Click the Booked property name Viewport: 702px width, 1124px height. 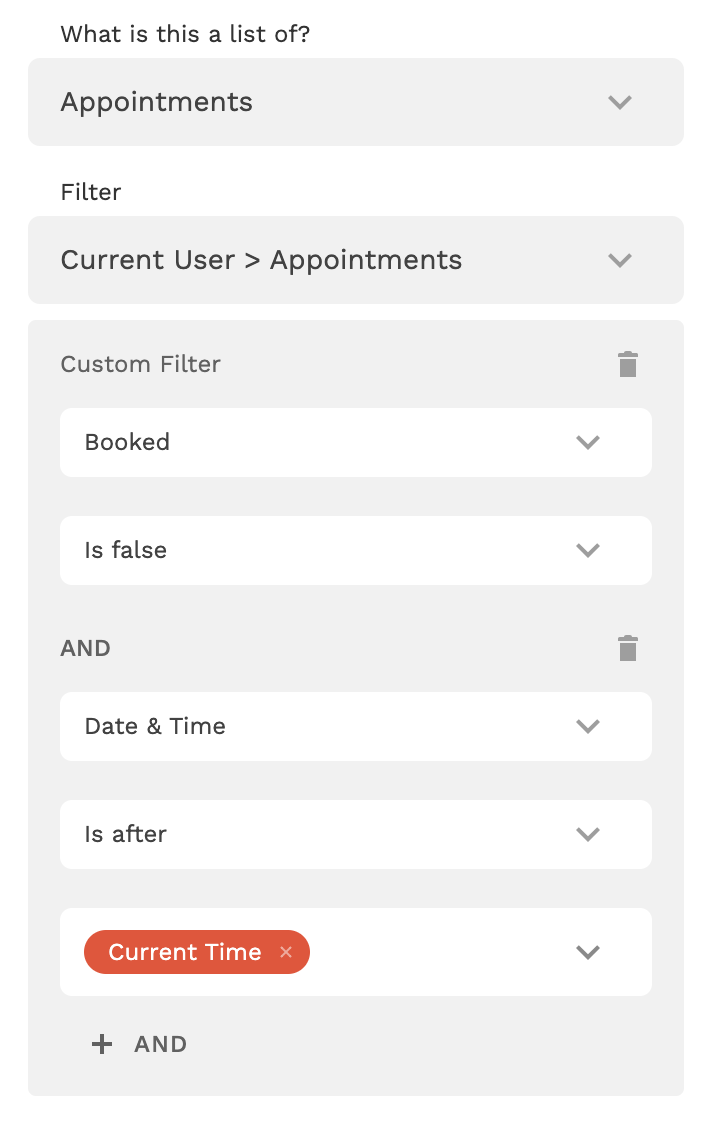pyautogui.click(x=127, y=442)
